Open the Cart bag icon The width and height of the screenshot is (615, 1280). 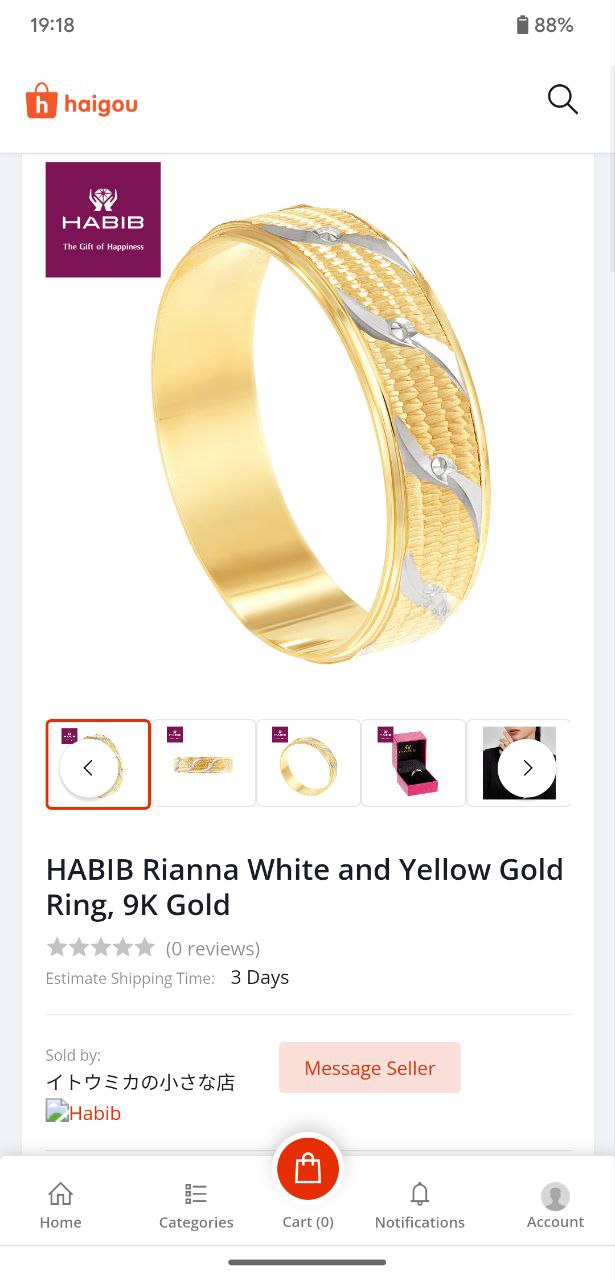[x=308, y=1168]
